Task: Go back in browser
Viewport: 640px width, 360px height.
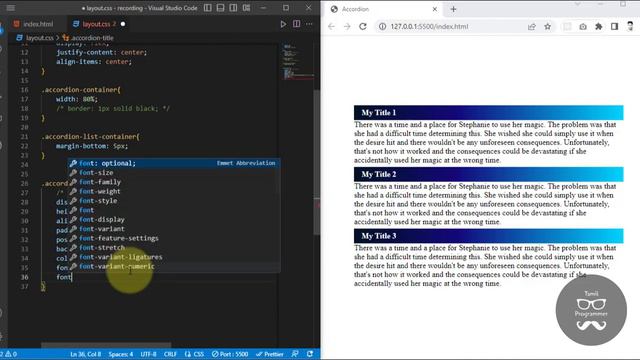Action: 331,27
